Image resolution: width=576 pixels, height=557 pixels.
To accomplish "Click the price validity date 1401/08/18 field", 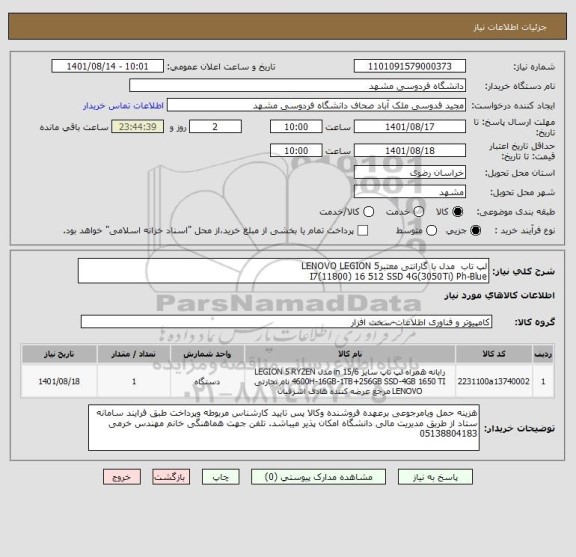I will [410, 151].
